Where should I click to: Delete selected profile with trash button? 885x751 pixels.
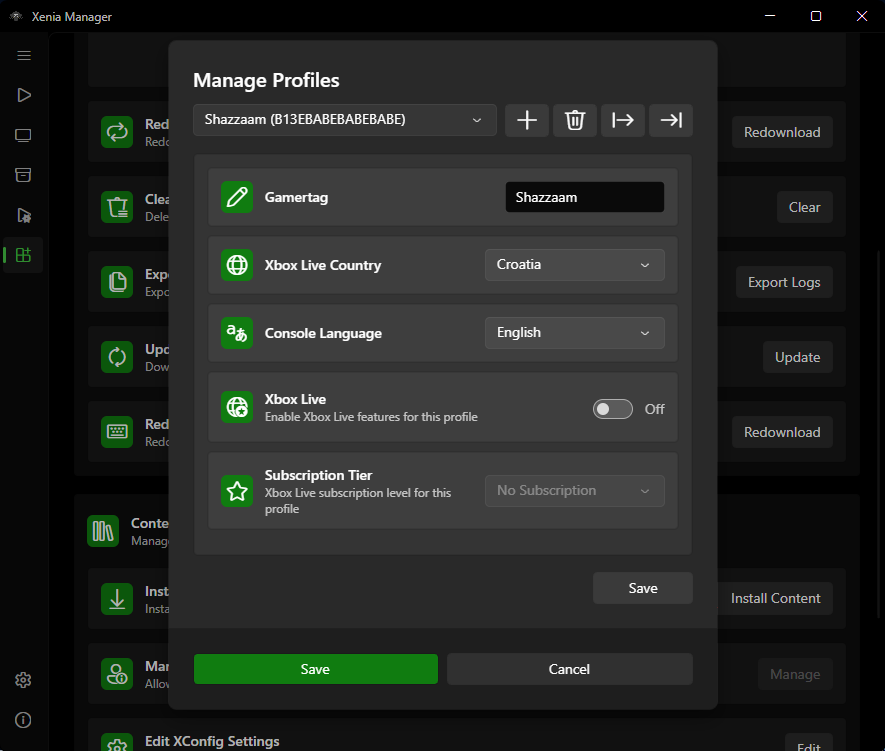click(x=575, y=120)
